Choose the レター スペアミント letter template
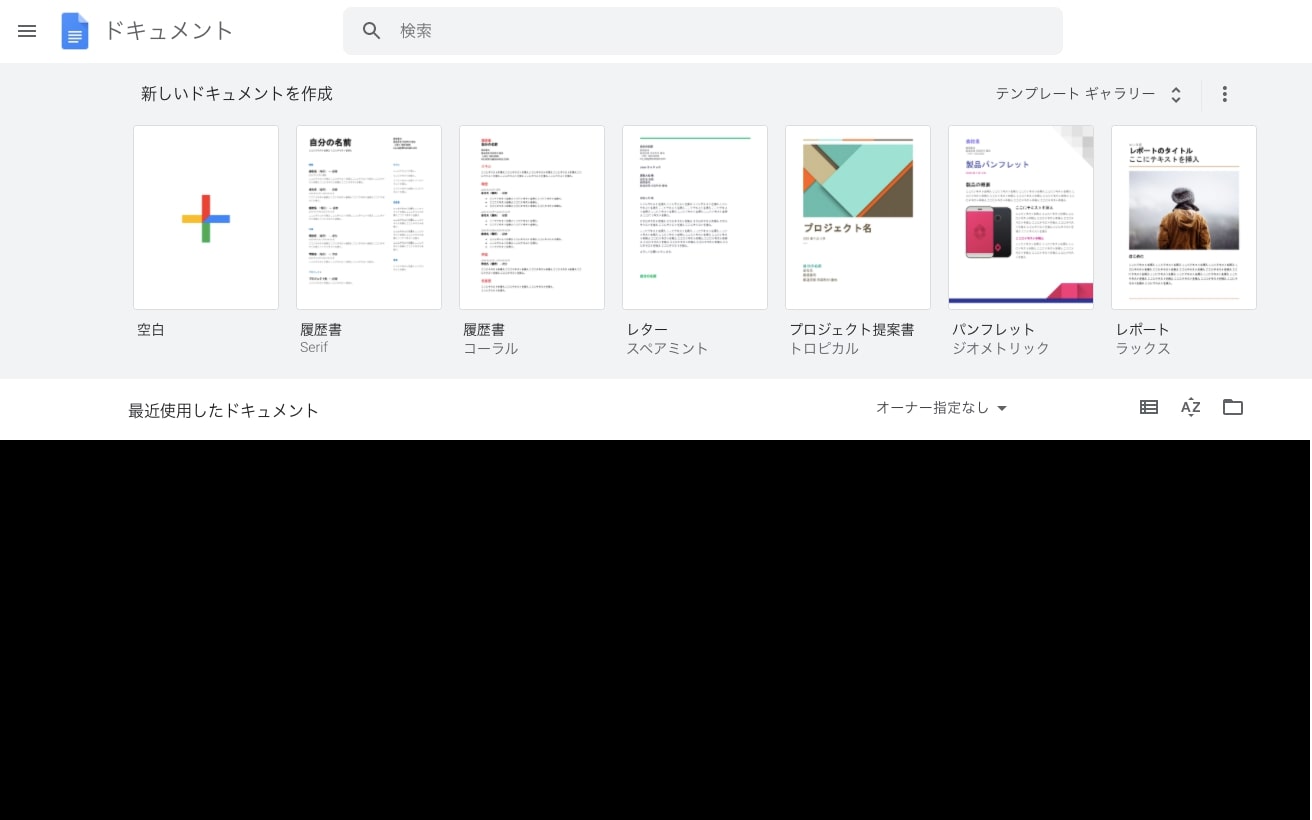The width and height of the screenshot is (1312, 820). [x=695, y=217]
